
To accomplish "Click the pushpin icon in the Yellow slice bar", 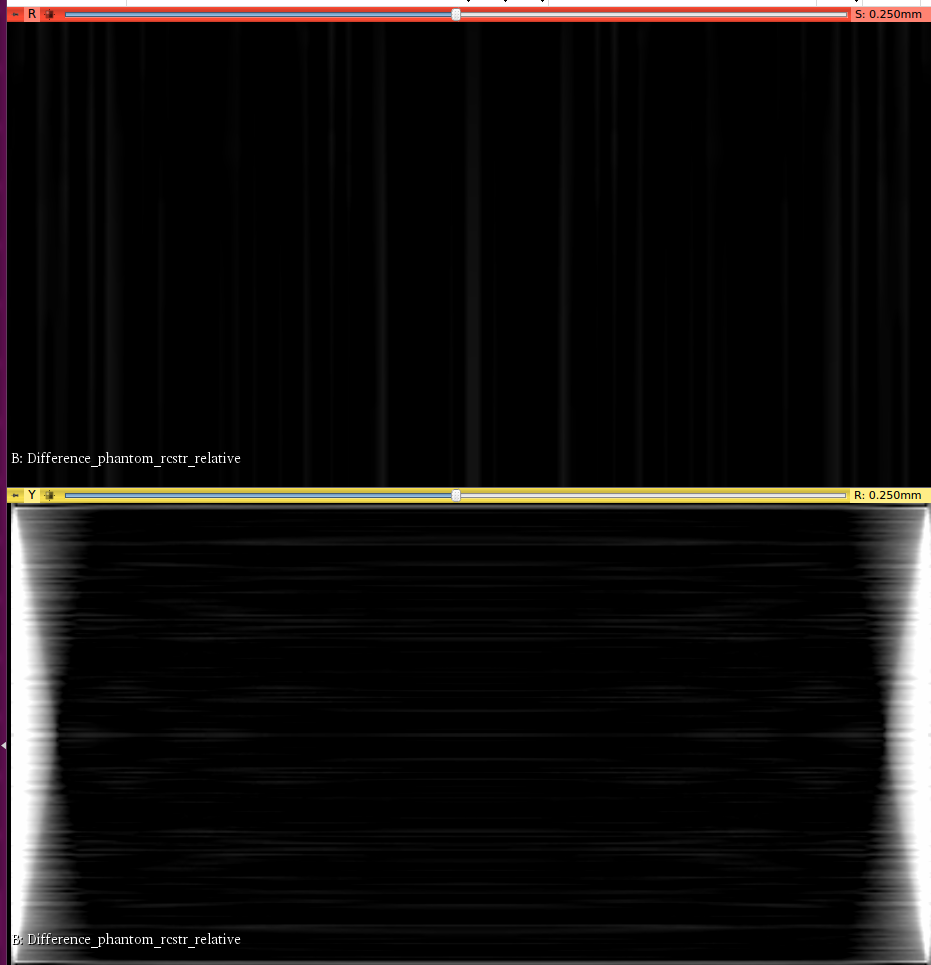I will [15, 495].
